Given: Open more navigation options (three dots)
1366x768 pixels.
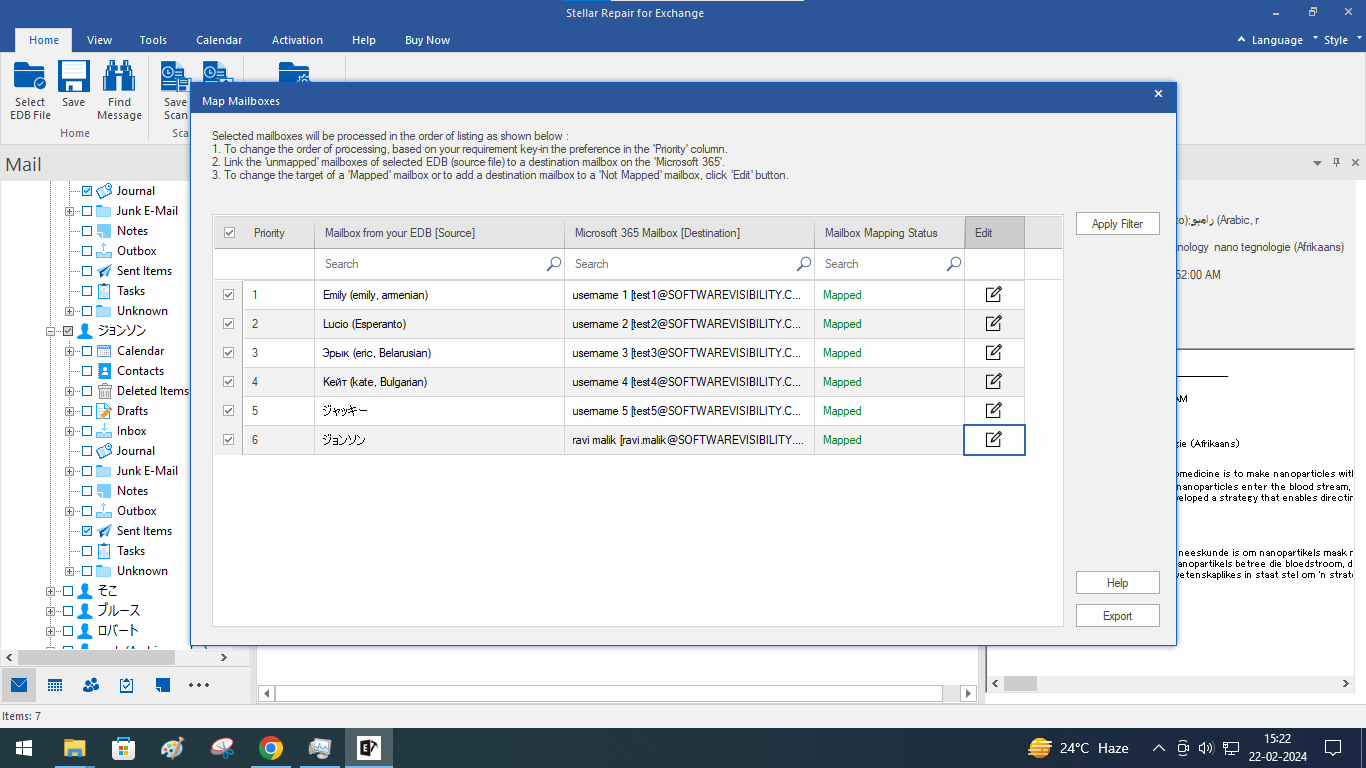Looking at the screenshot, I should pyautogui.click(x=199, y=685).
